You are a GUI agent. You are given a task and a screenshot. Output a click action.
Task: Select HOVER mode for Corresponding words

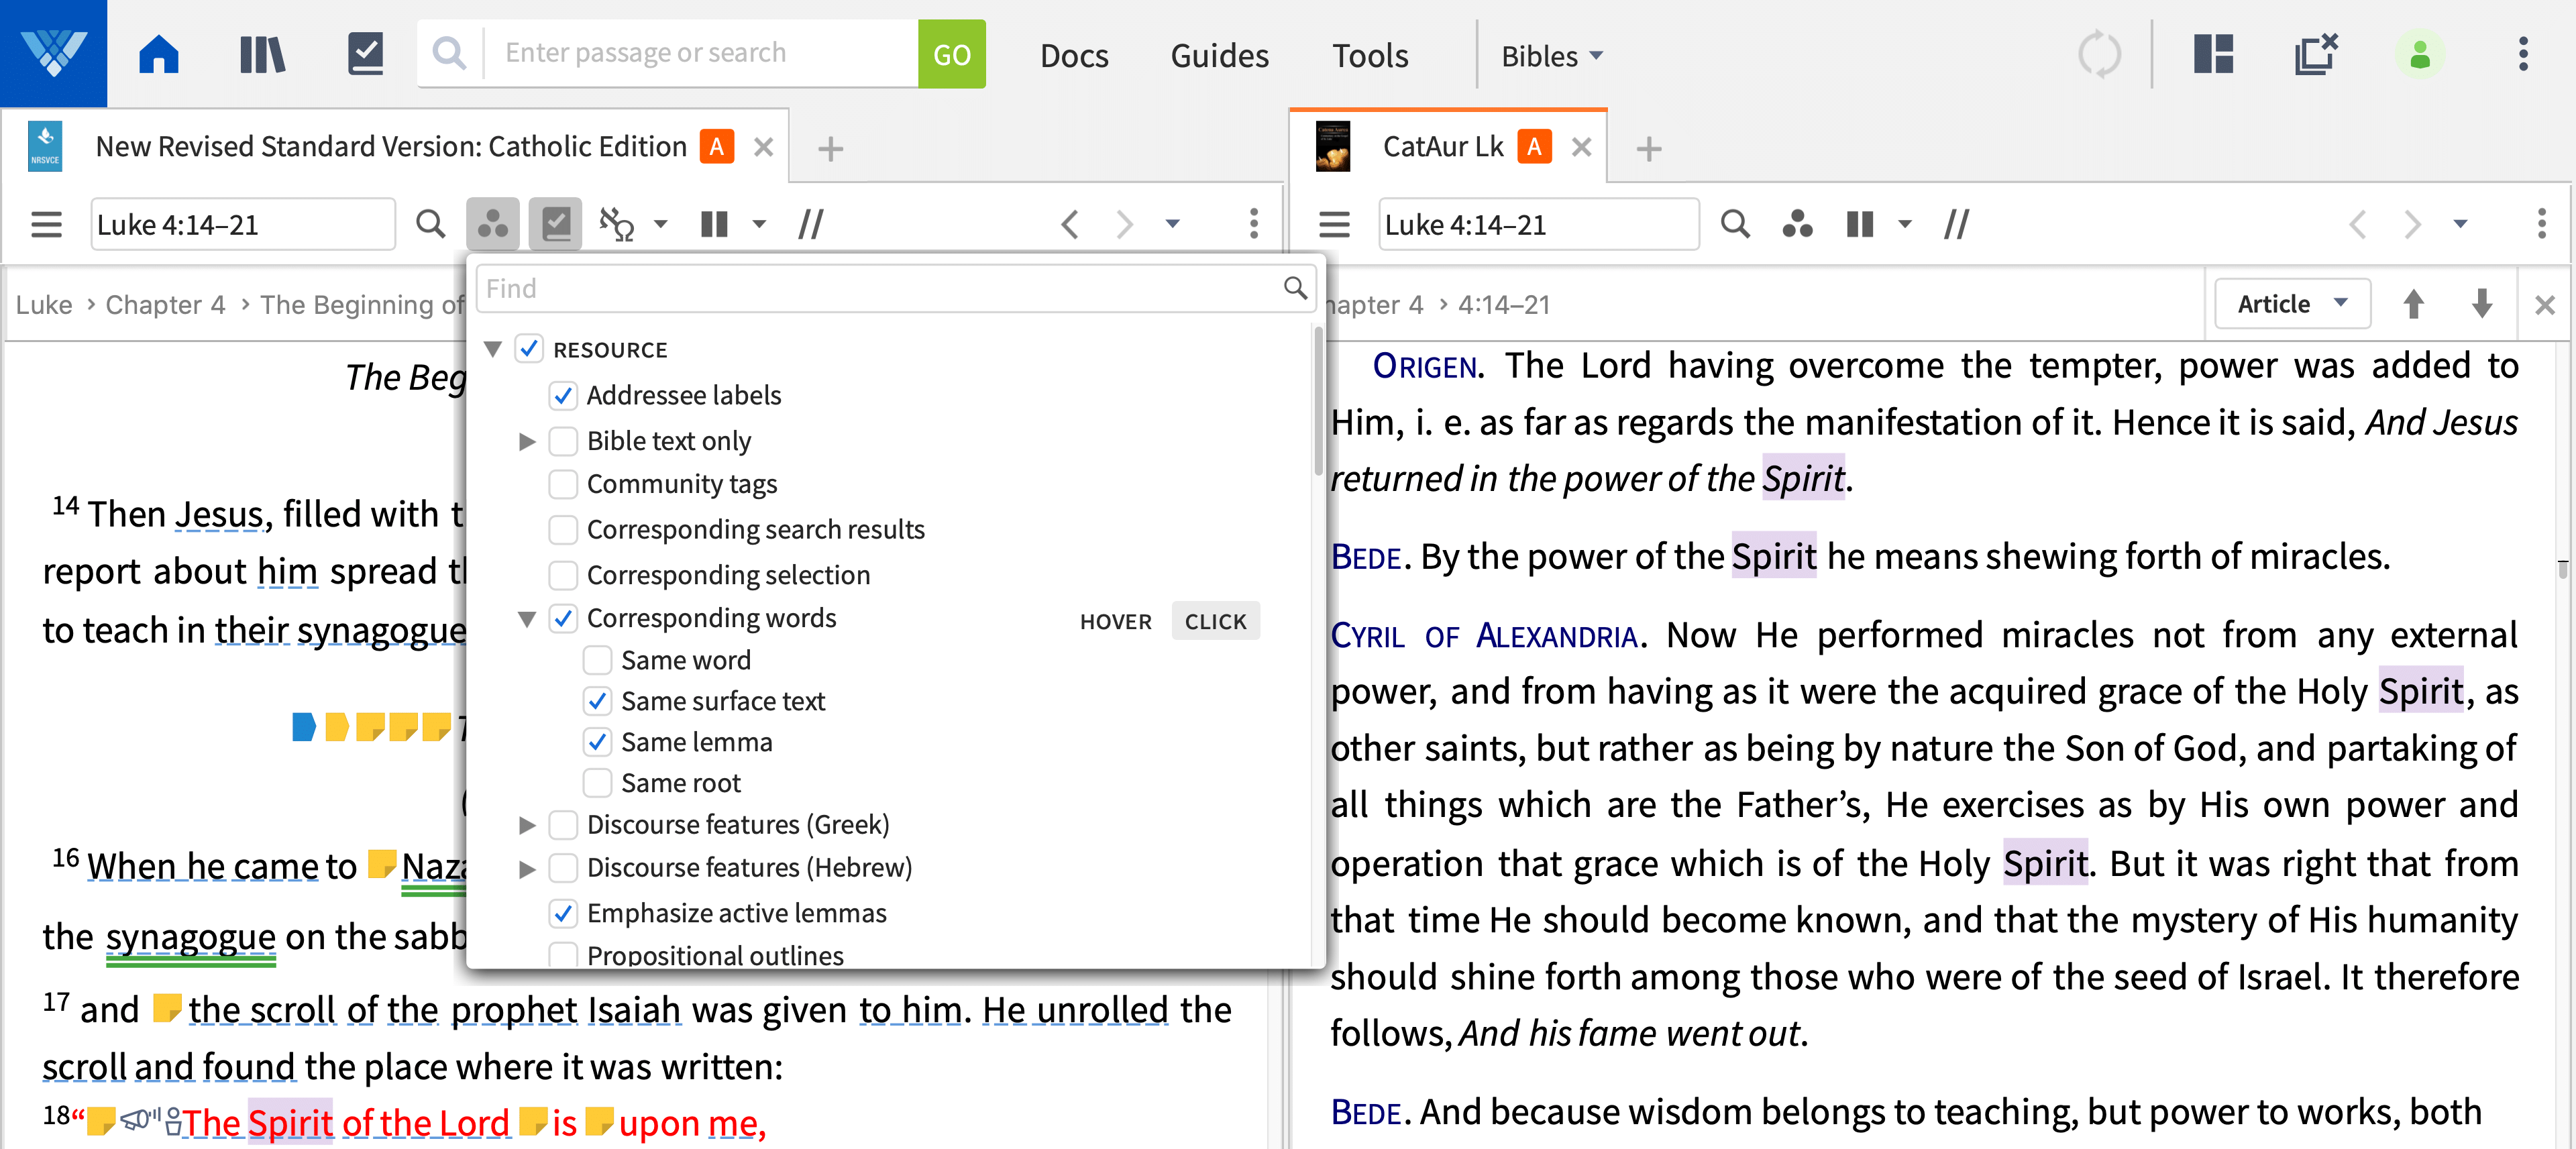click(x=1115, y=621)
